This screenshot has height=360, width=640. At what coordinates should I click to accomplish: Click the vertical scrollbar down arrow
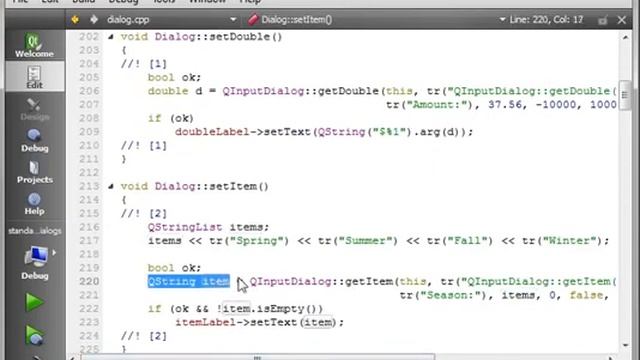tap(626, 345)
